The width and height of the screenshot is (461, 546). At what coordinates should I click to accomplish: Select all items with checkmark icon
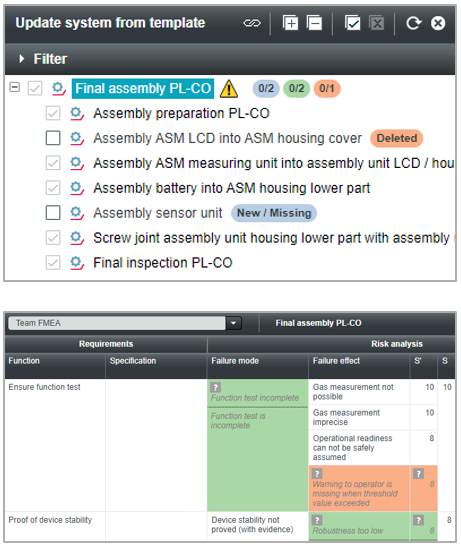pos(352,23)
